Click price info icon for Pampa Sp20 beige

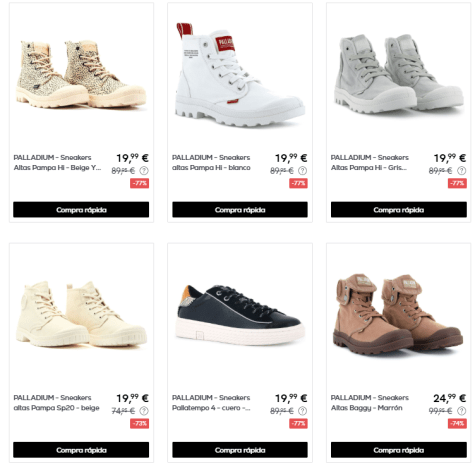[x=144, y=411]
